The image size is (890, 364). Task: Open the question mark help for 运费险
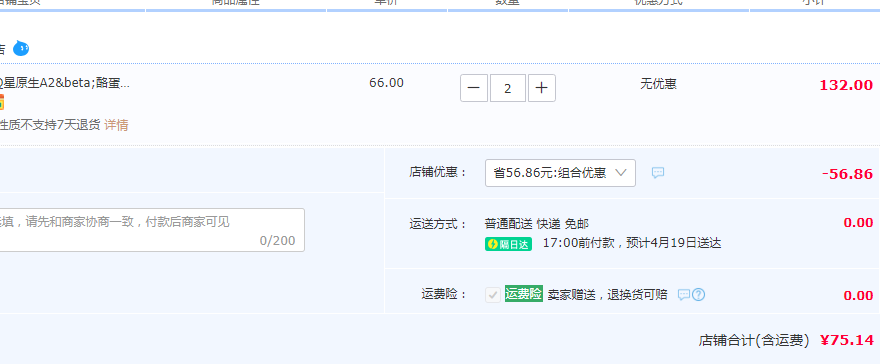tap(699, 295)
